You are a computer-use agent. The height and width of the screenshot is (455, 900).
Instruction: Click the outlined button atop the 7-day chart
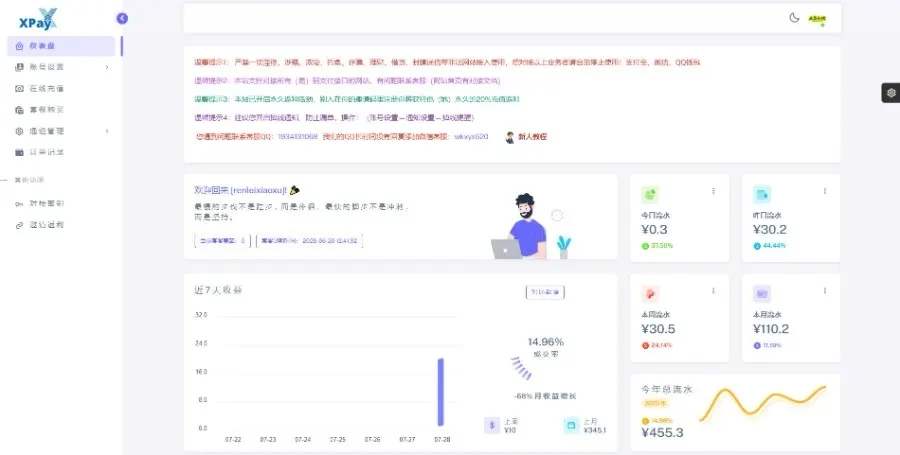544,292
